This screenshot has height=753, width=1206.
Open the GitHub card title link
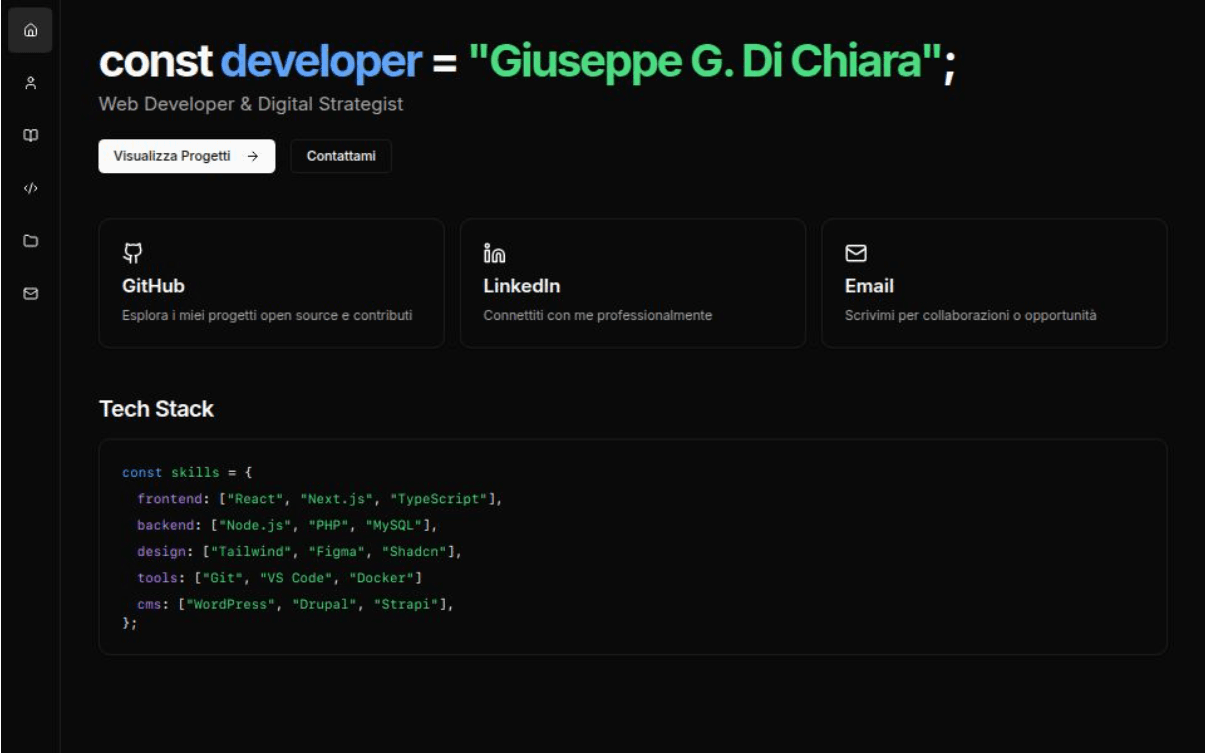pyautogui.click(x=153, y=286)
